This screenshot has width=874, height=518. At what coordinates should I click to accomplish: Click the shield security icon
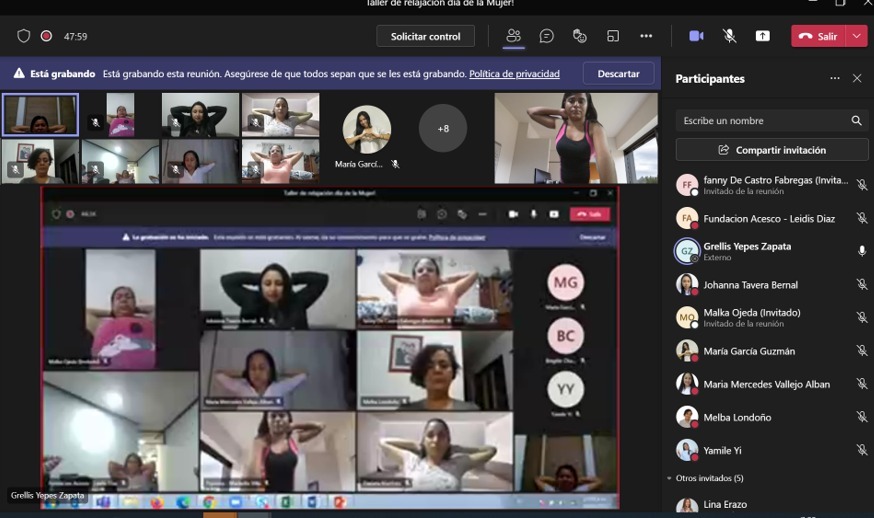(x=24, y=36)
